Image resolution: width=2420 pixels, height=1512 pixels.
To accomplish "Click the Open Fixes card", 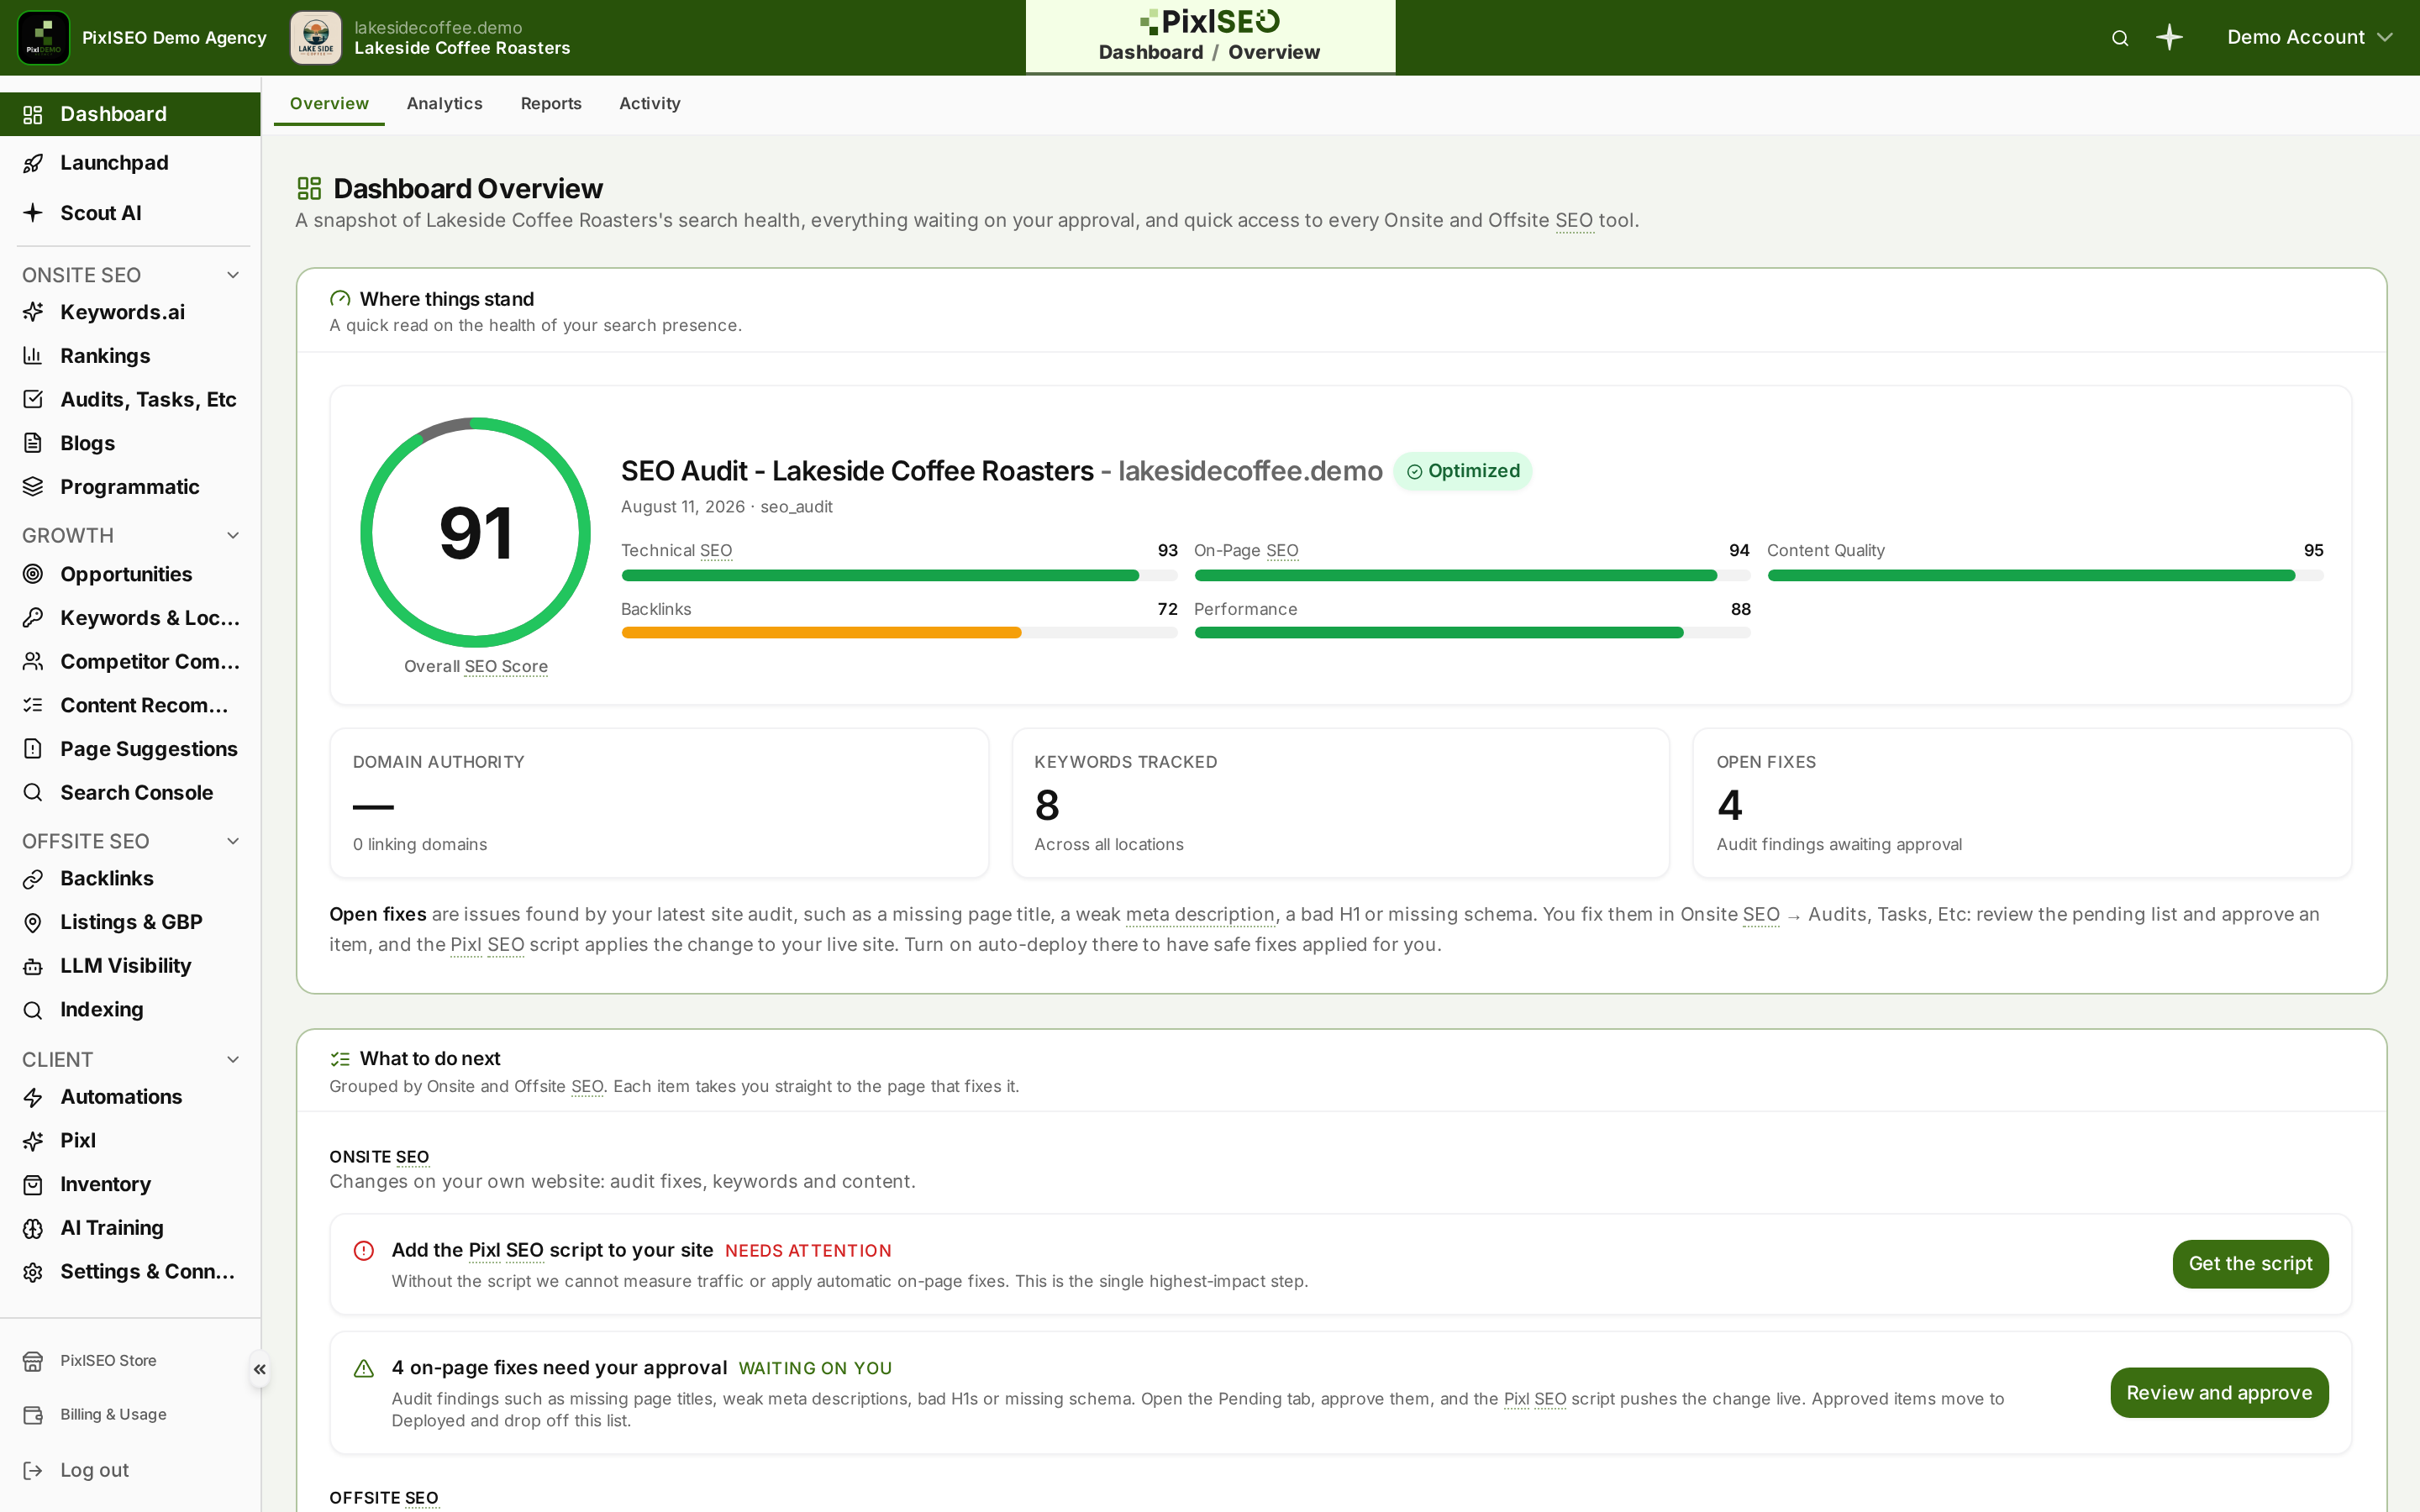I will [x=2022, y=803].
